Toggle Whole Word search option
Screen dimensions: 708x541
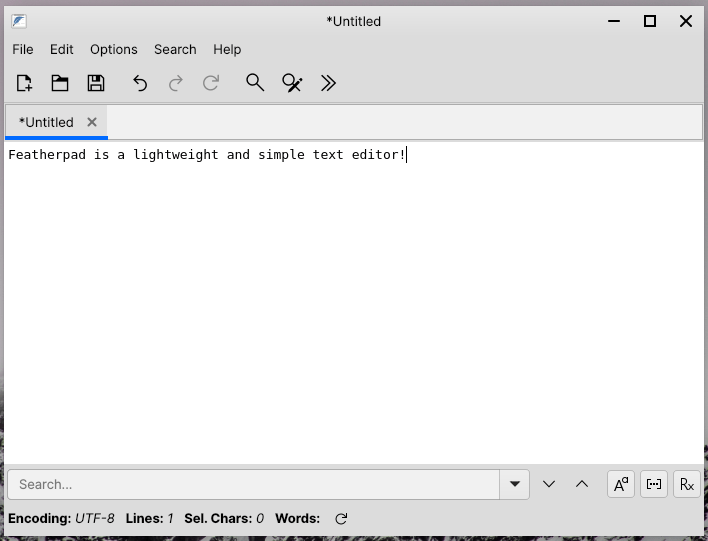coord(654,484)
